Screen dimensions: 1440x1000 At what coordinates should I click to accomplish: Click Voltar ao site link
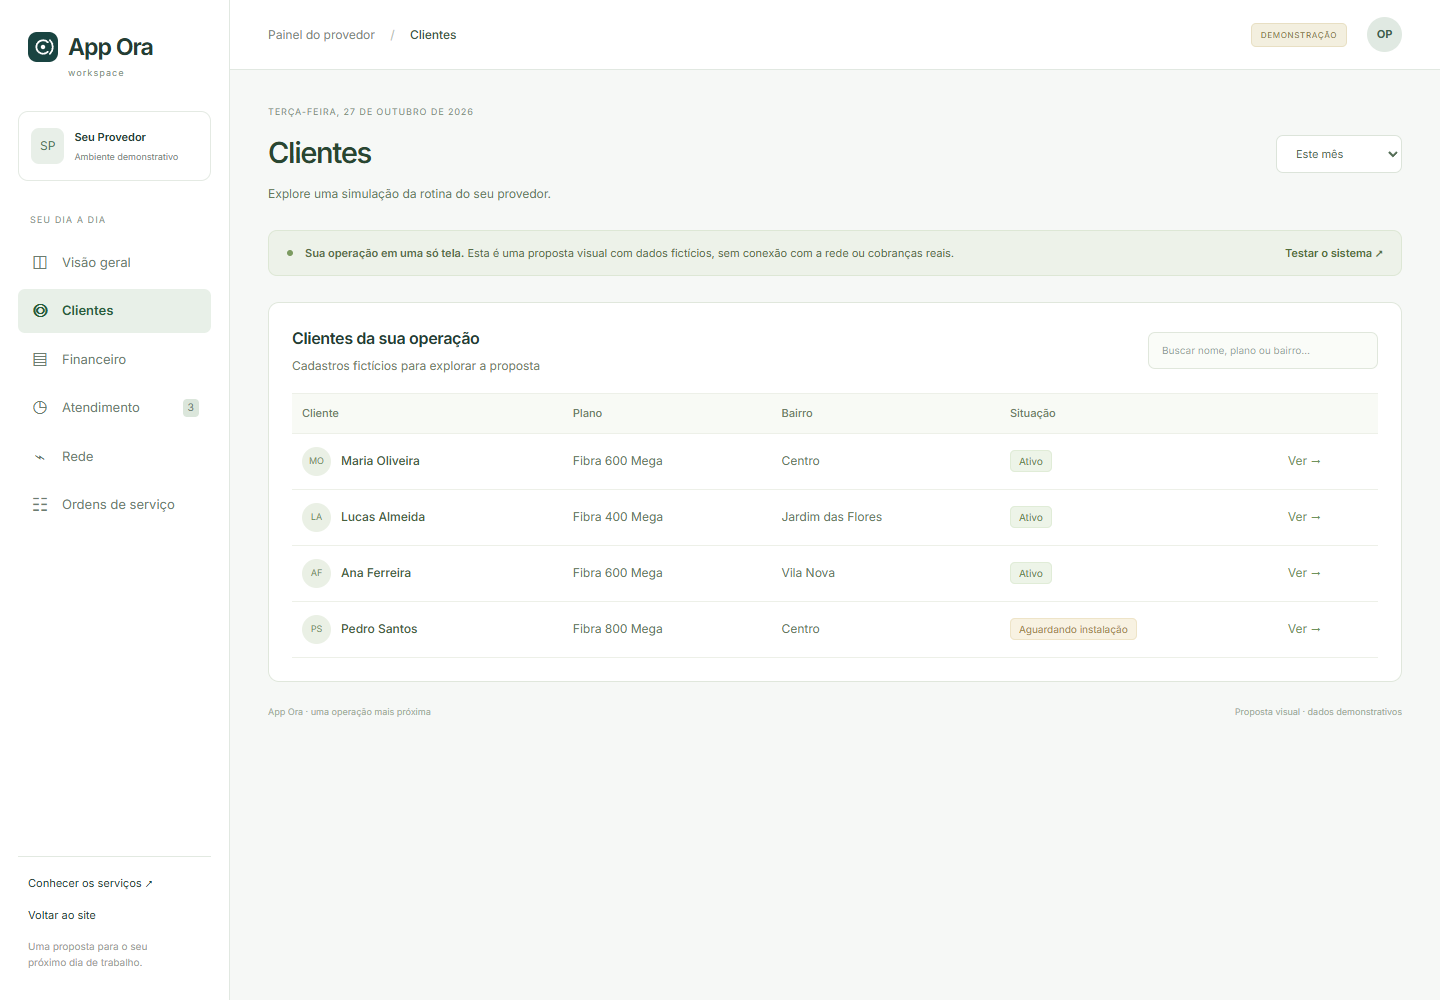(x=62, y=916)
